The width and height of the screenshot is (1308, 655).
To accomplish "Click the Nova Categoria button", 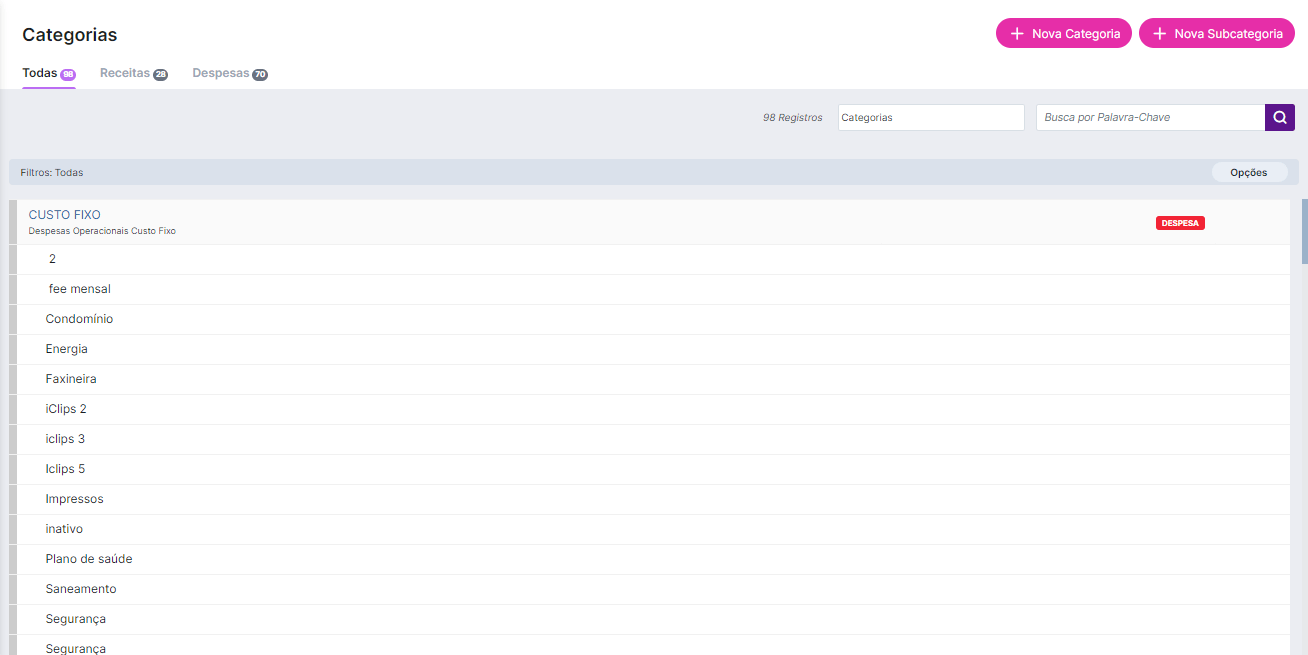I will click(x=1063, y=33).
